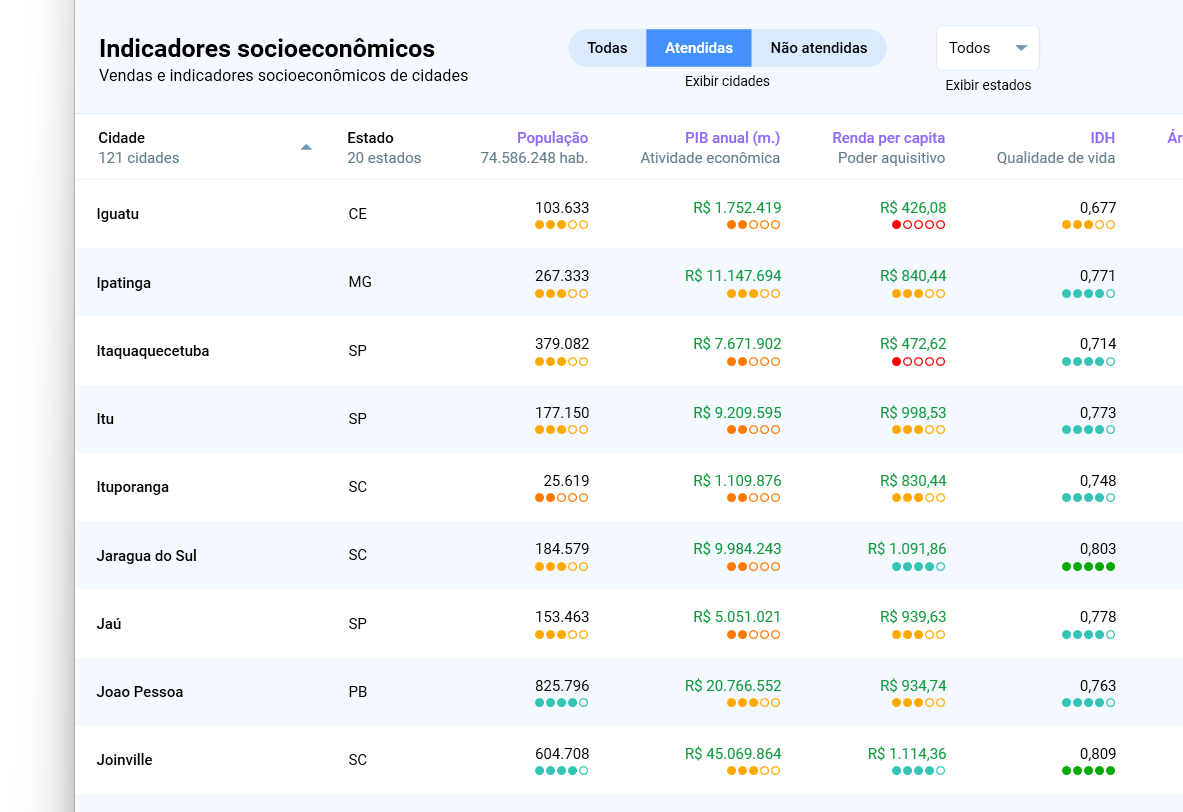
Task: Click Joinville teal income rating dots
Action: (x=918, y=771)
